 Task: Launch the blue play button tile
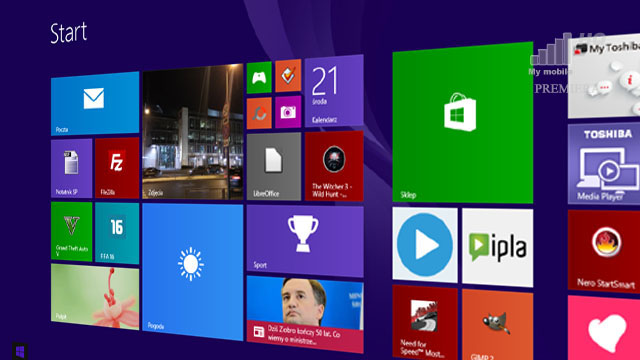[425, 245]
